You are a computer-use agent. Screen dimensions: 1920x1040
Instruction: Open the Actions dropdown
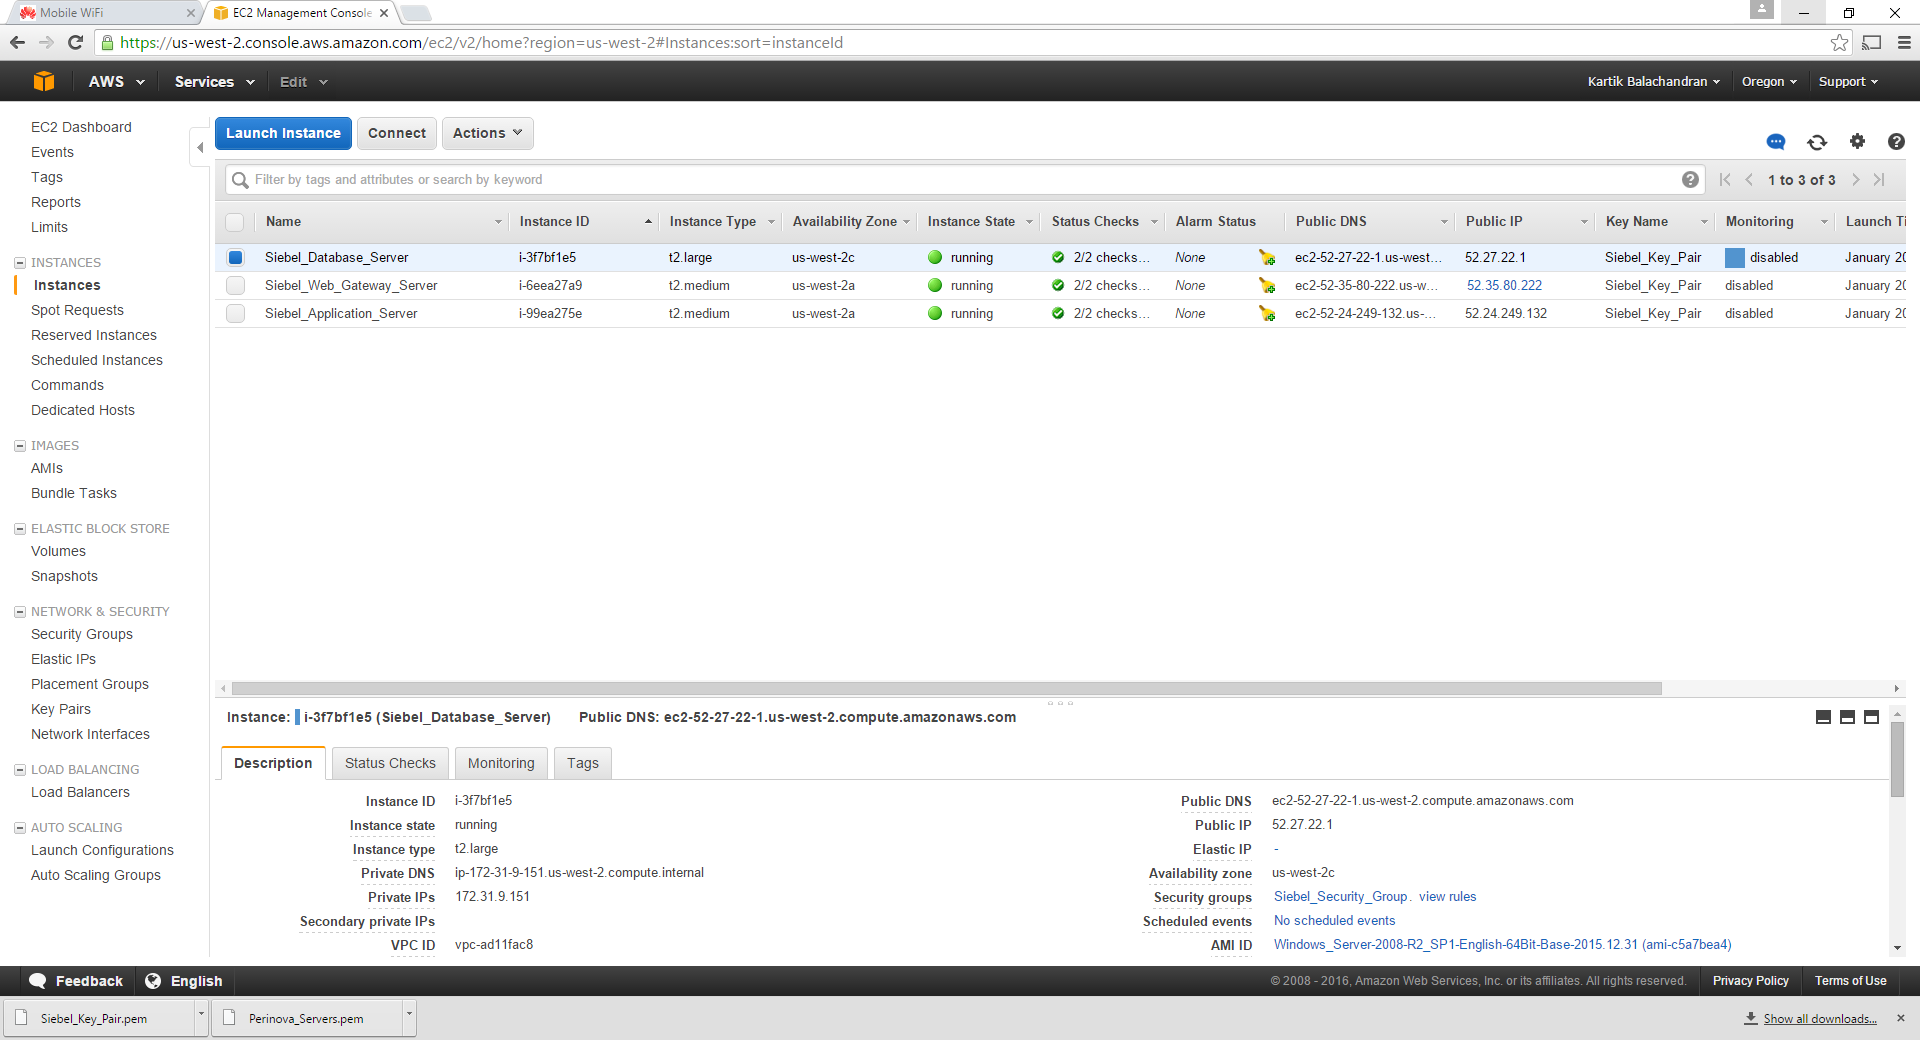487,133
